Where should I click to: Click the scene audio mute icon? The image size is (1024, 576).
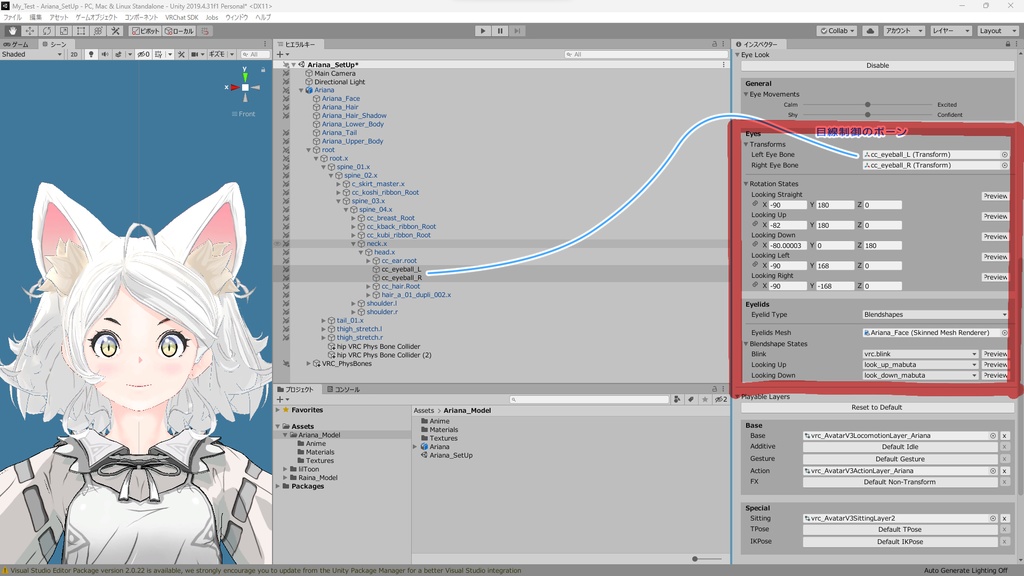click(x=105, y=52)
